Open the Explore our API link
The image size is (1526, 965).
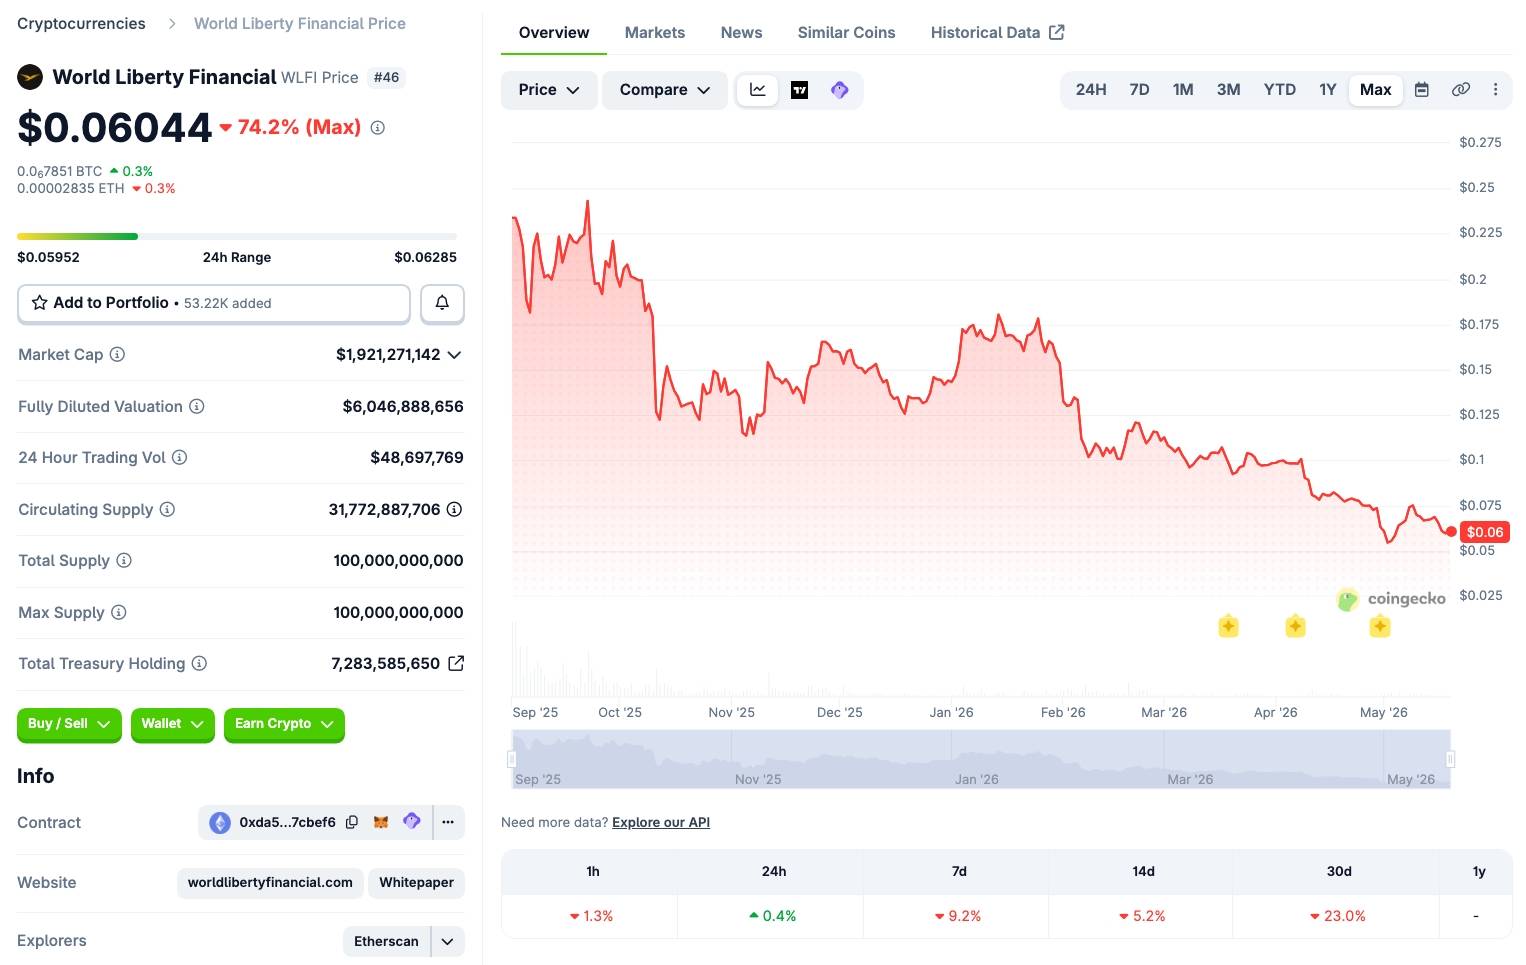pos(661,822)
